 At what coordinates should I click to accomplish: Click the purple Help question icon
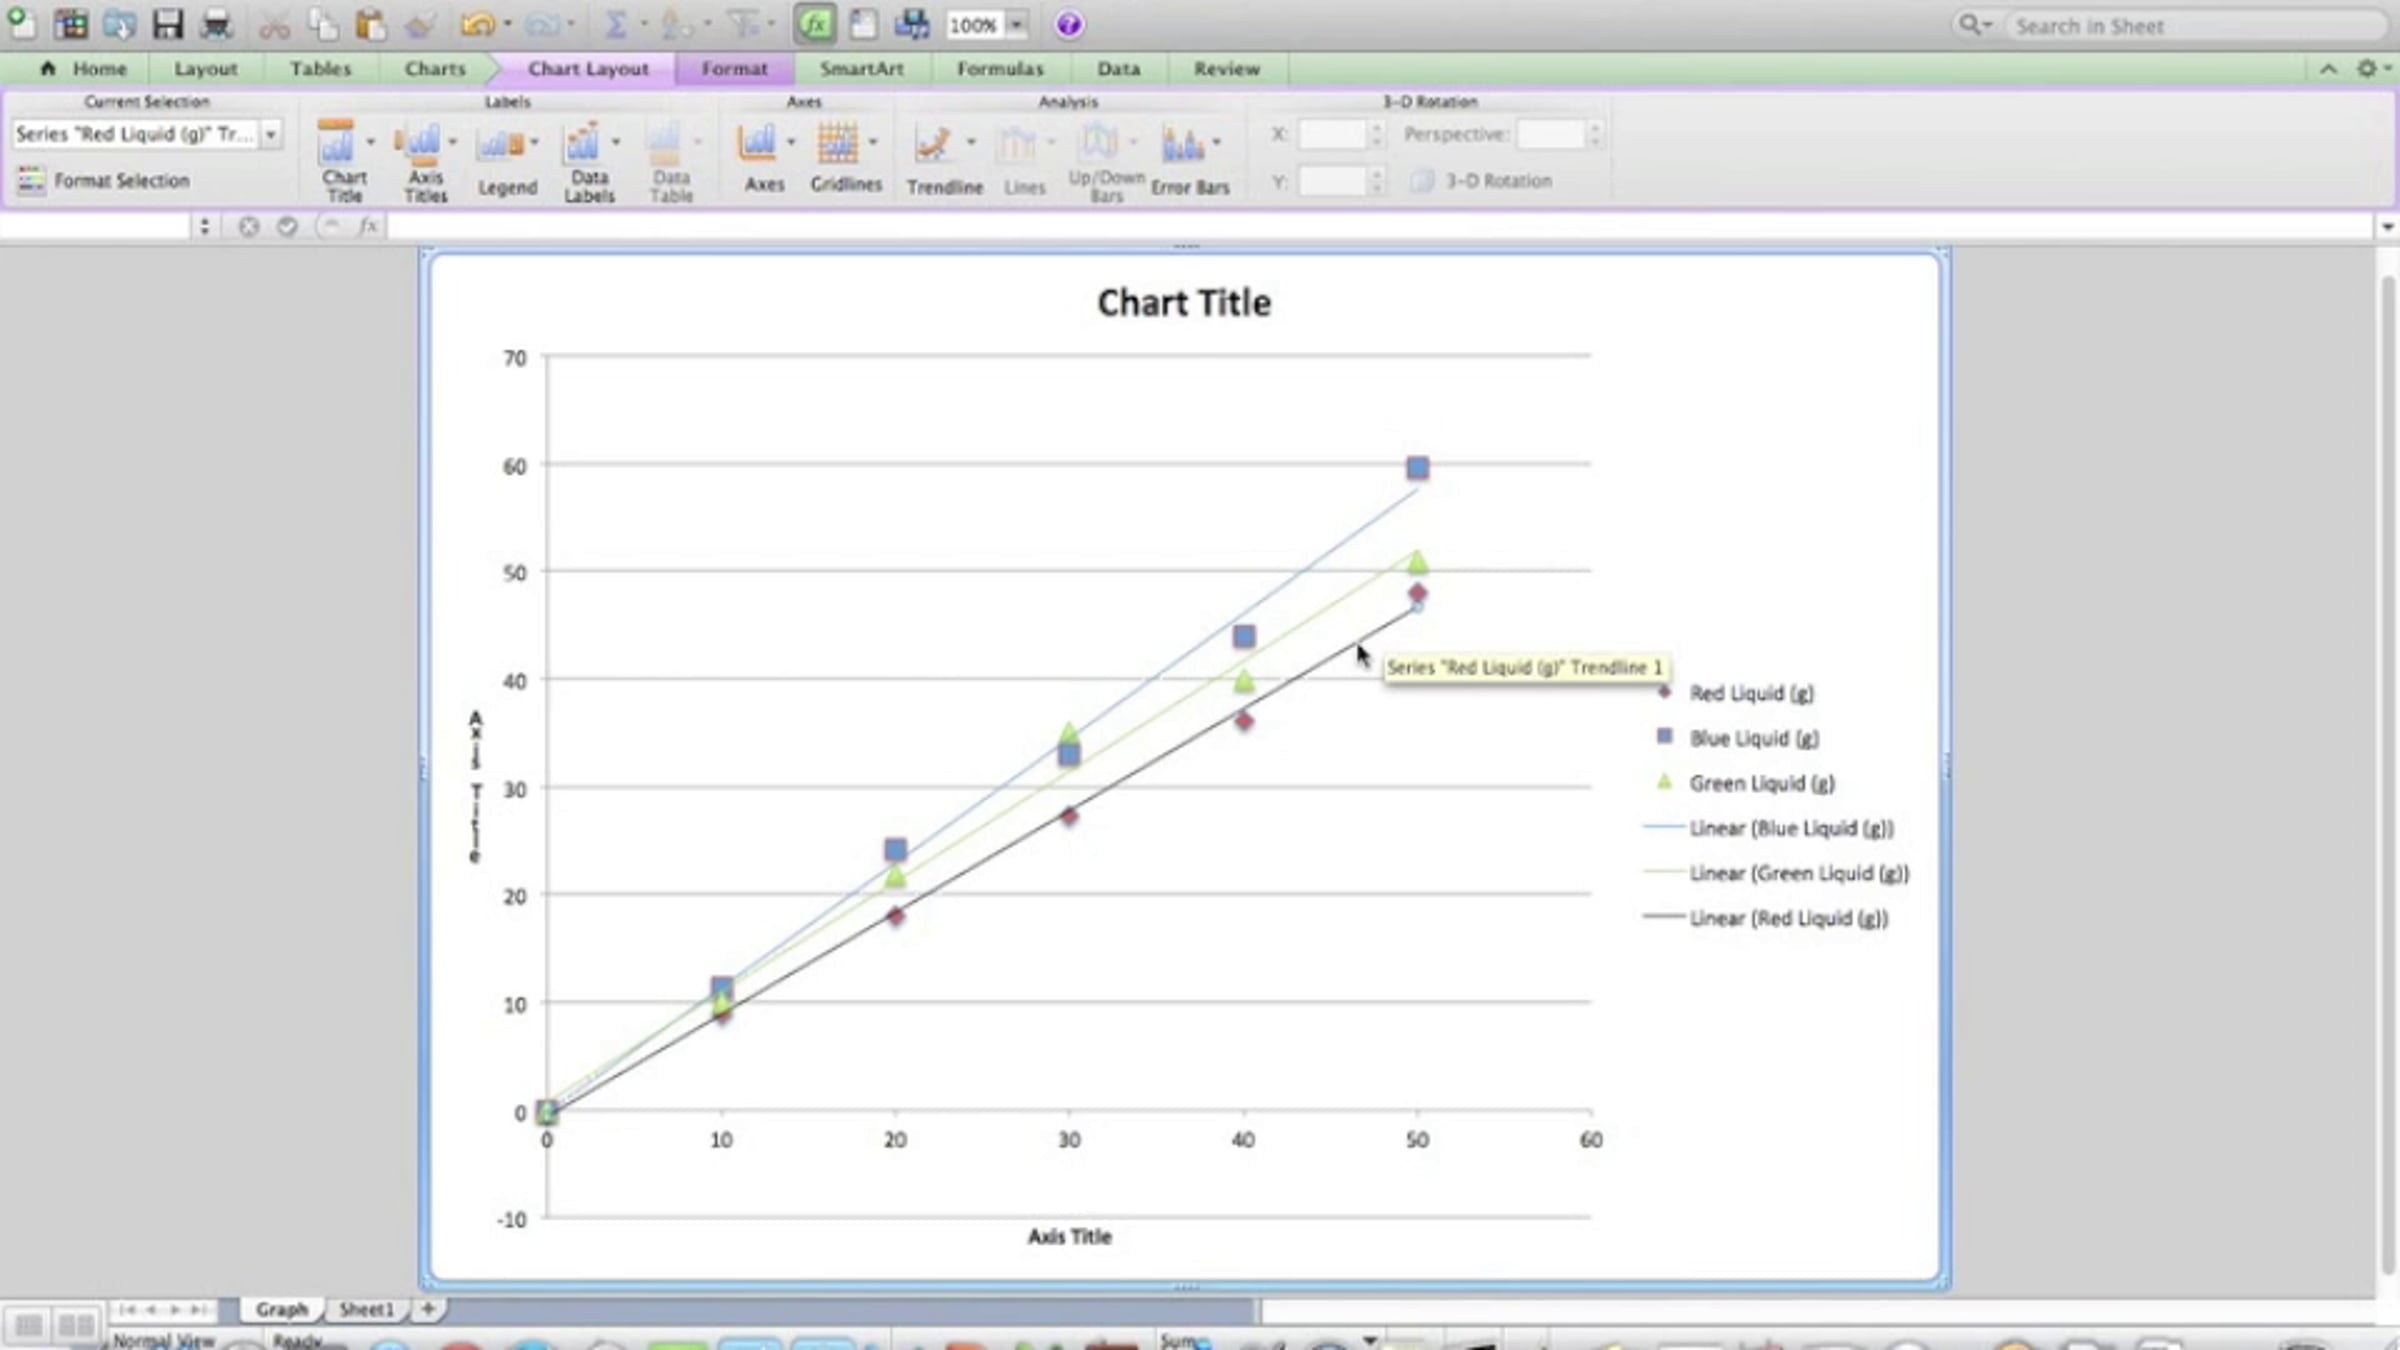pos(1069,24)
